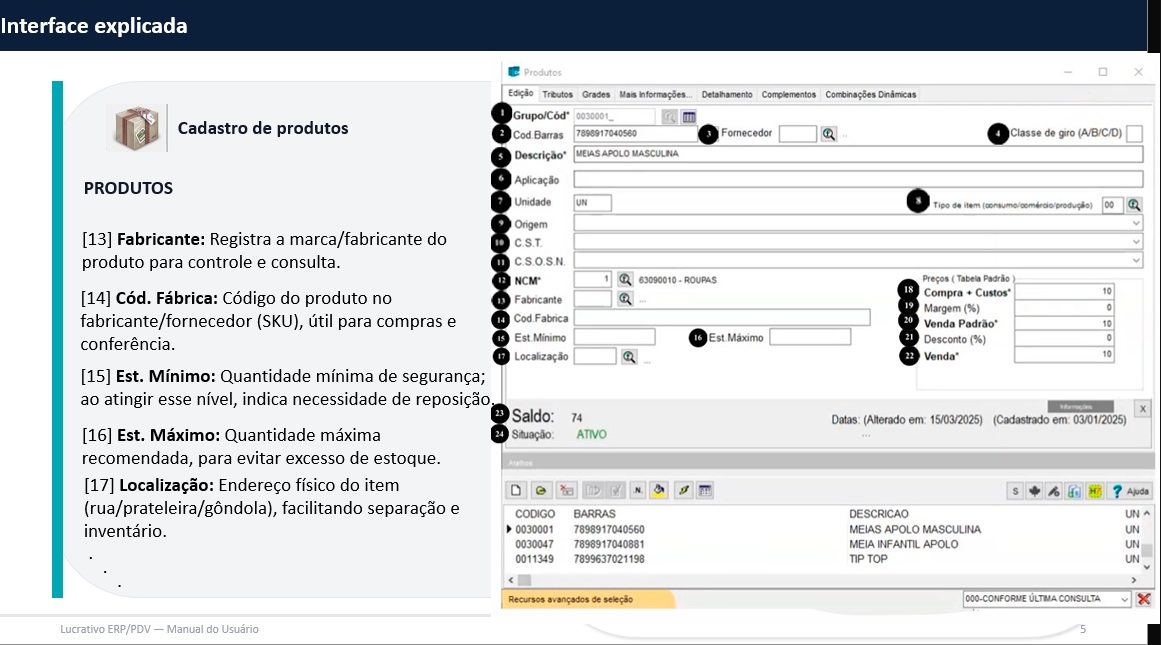Open the Combinações Dinâmicas tab
Viewport: 1161px width, 645px height.
pos(869,94)
